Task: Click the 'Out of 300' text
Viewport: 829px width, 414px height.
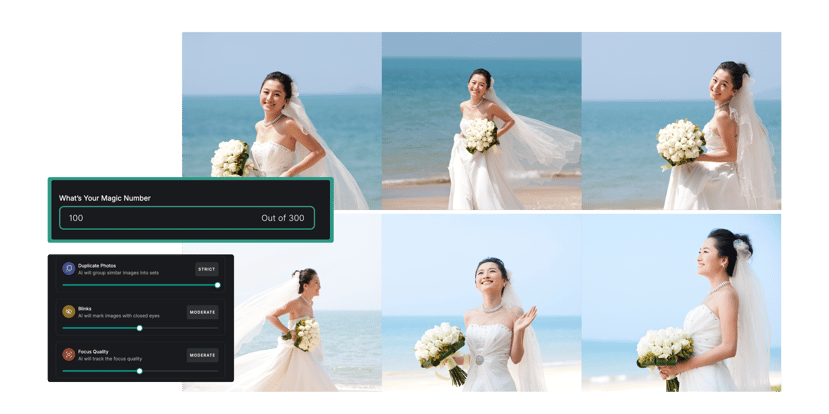Action: [283, 218]
